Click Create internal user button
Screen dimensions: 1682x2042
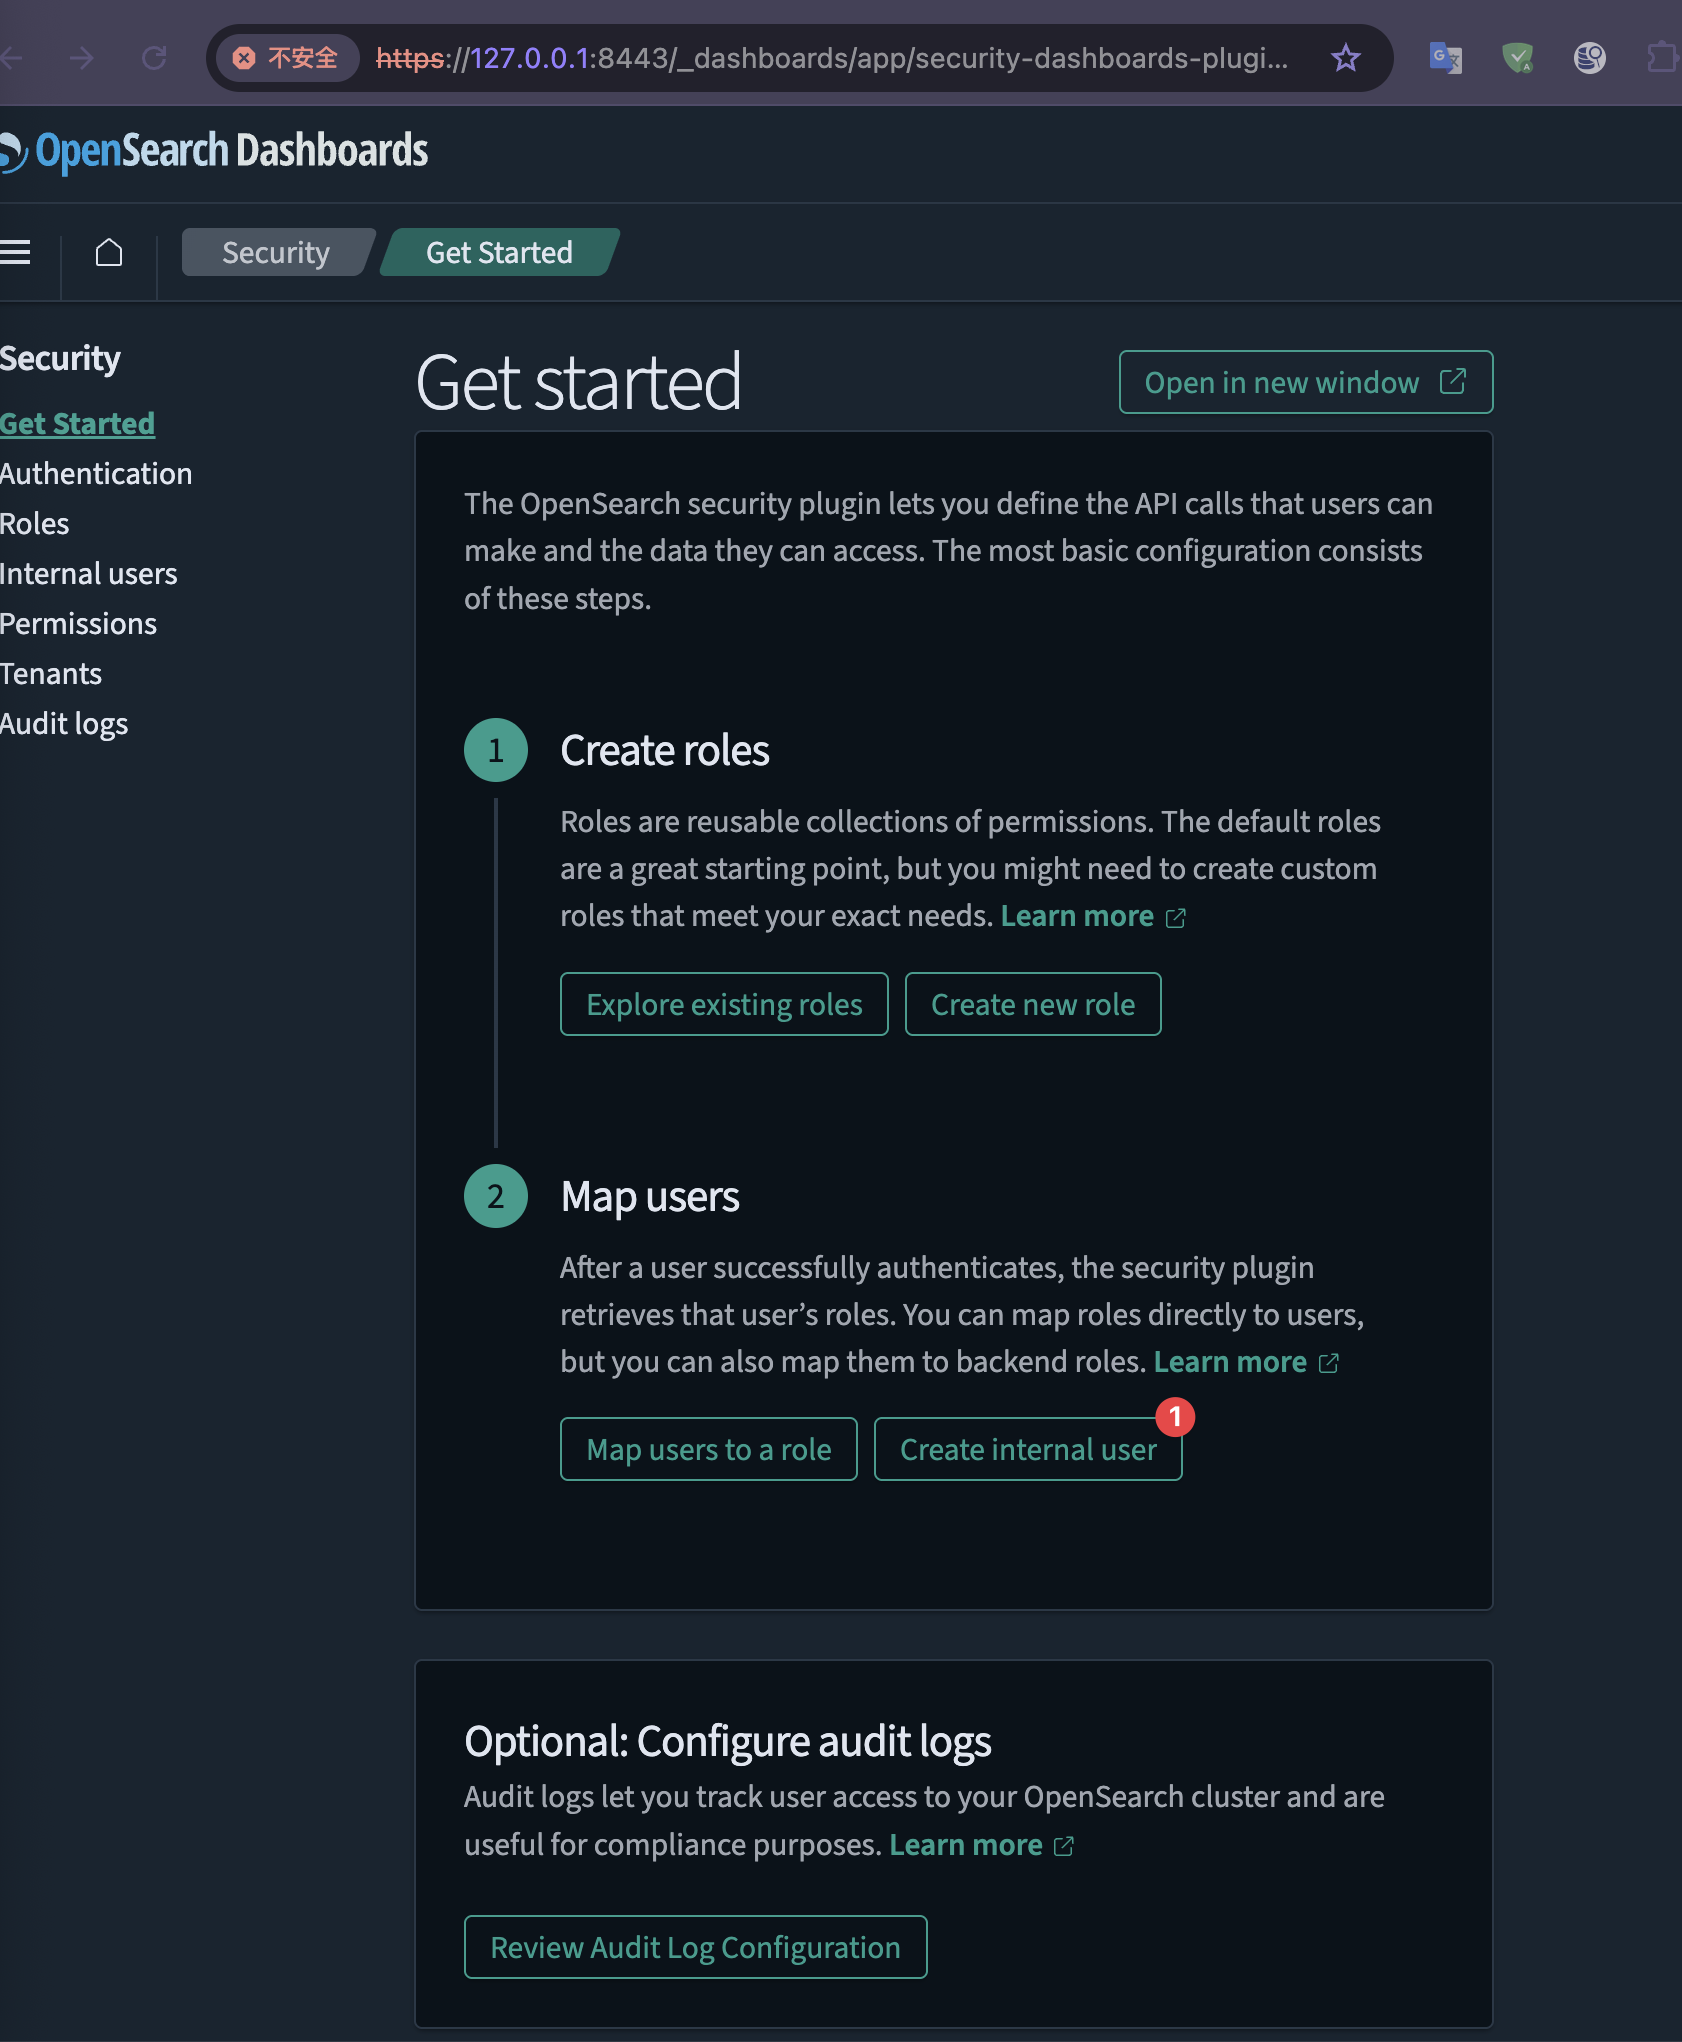pos(1028,1449)
